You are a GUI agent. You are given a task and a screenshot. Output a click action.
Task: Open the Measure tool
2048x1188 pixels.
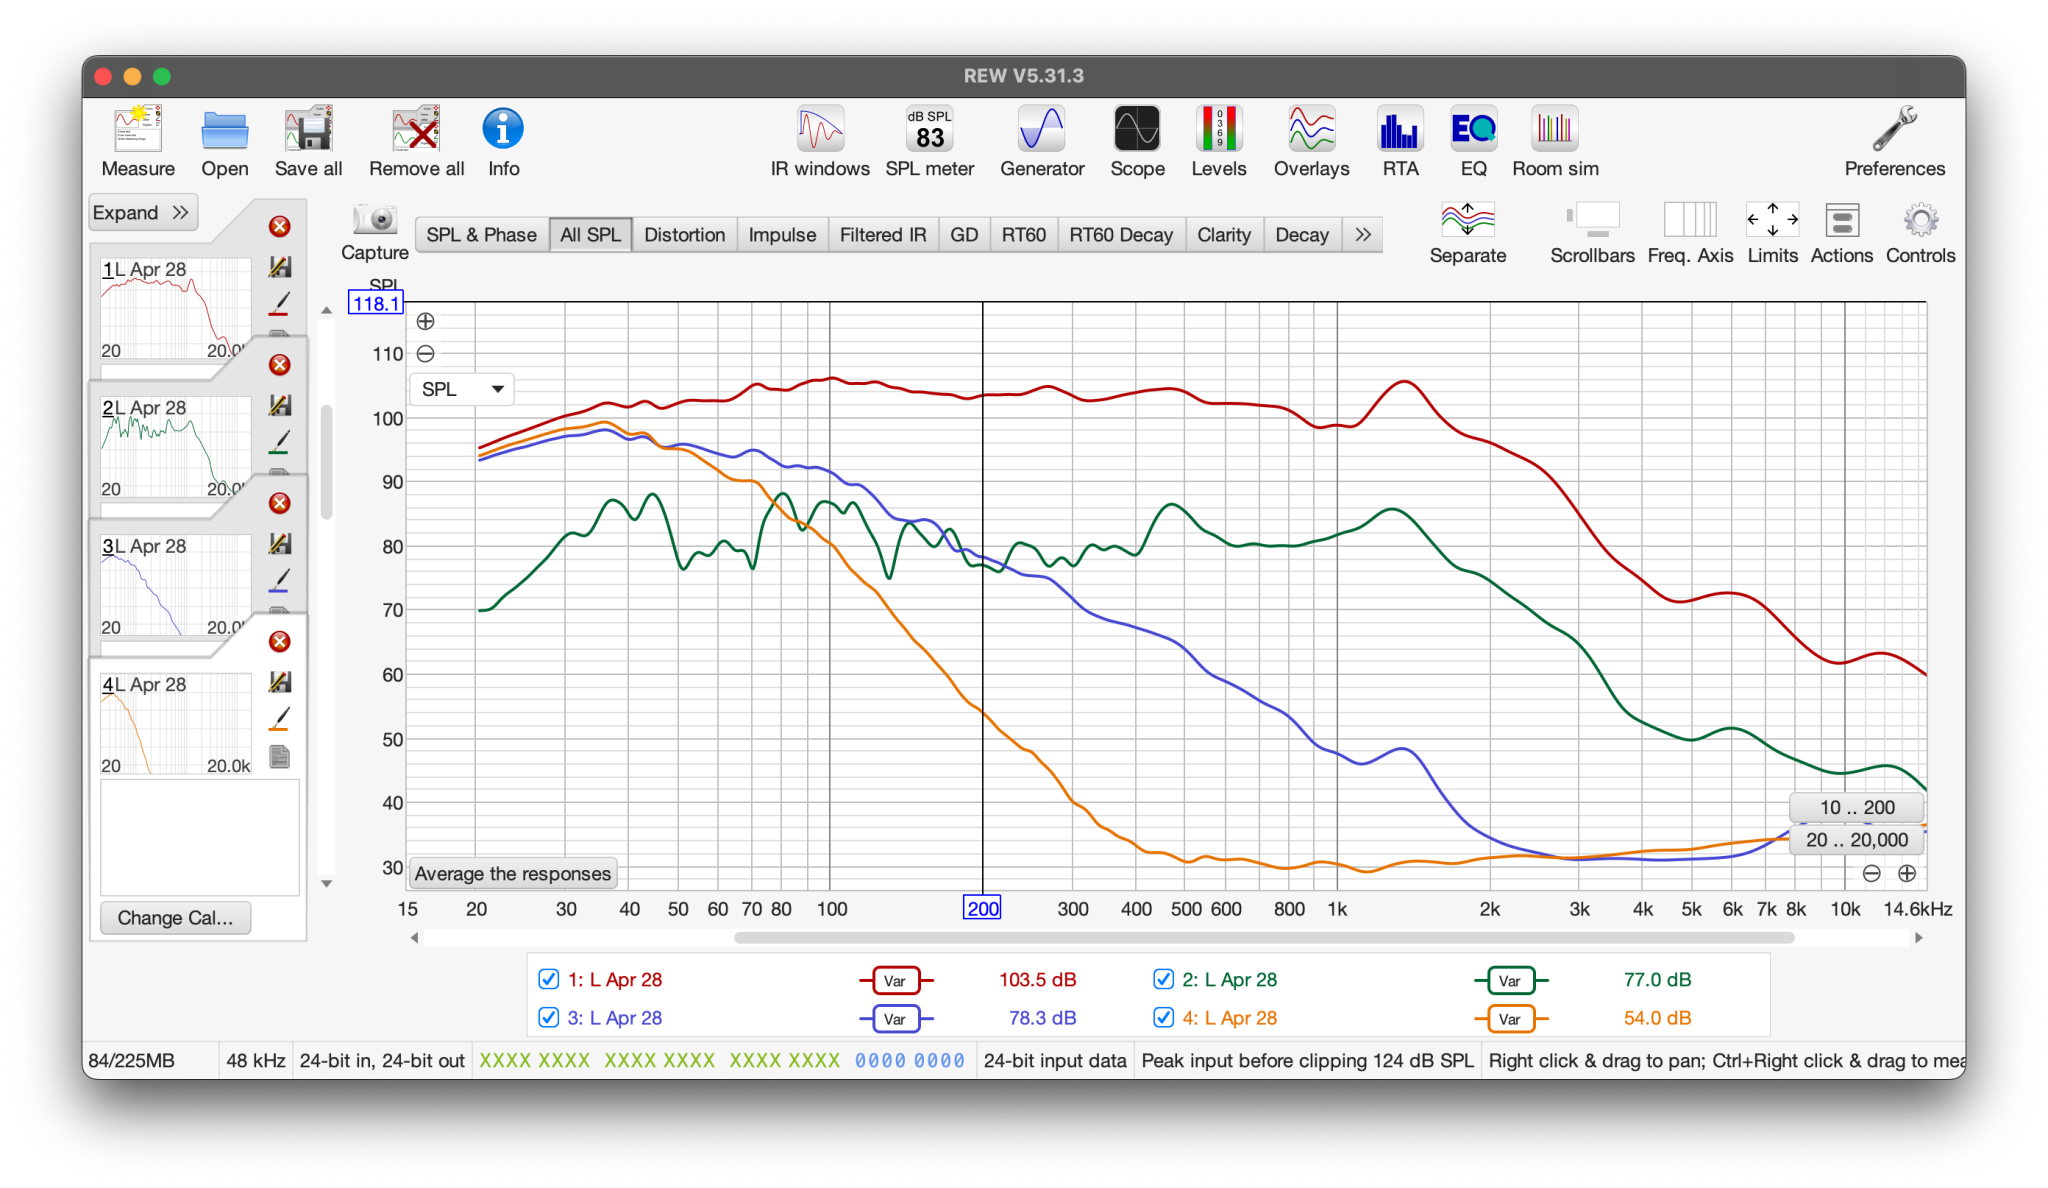coord(138,141)
